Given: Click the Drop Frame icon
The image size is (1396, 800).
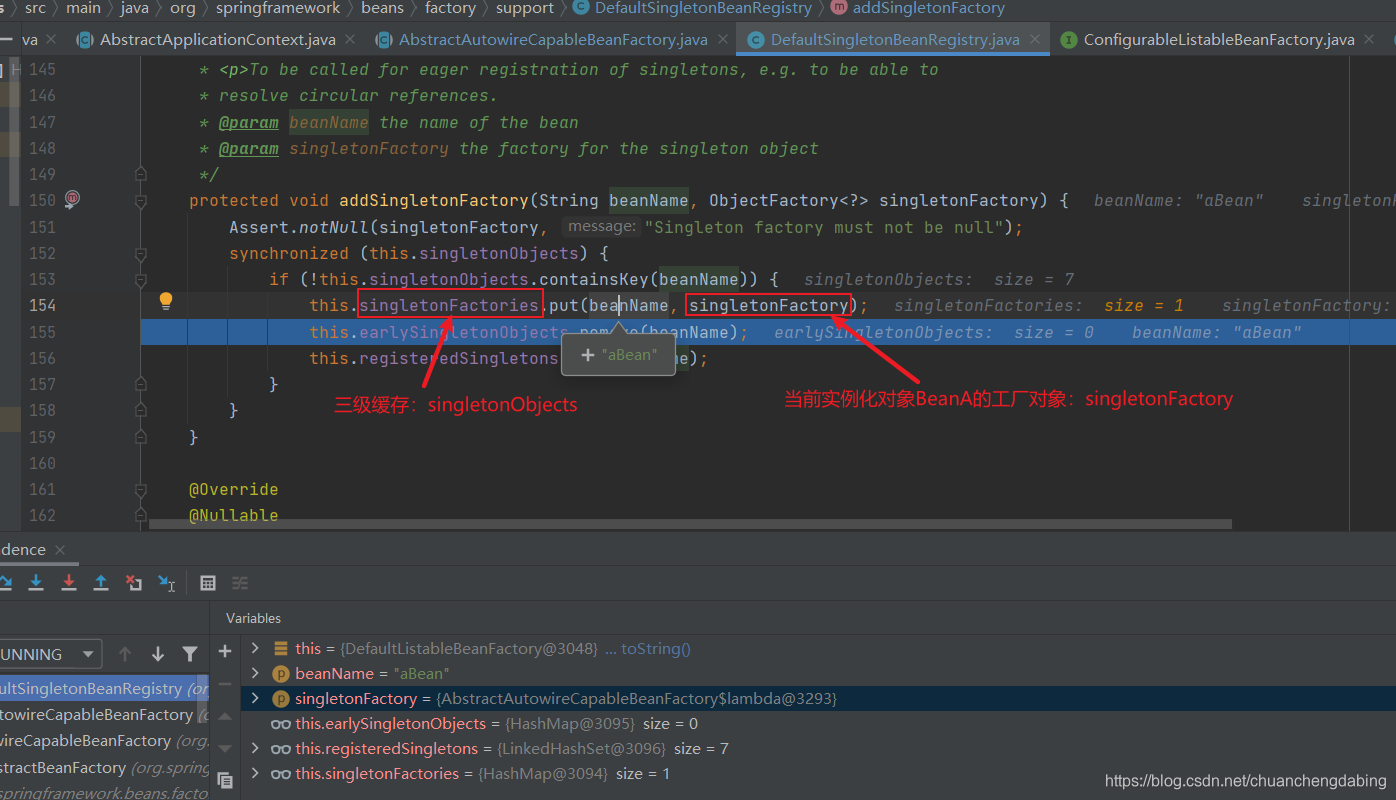Looking at the screenshot, I should (x=134, y=582).
